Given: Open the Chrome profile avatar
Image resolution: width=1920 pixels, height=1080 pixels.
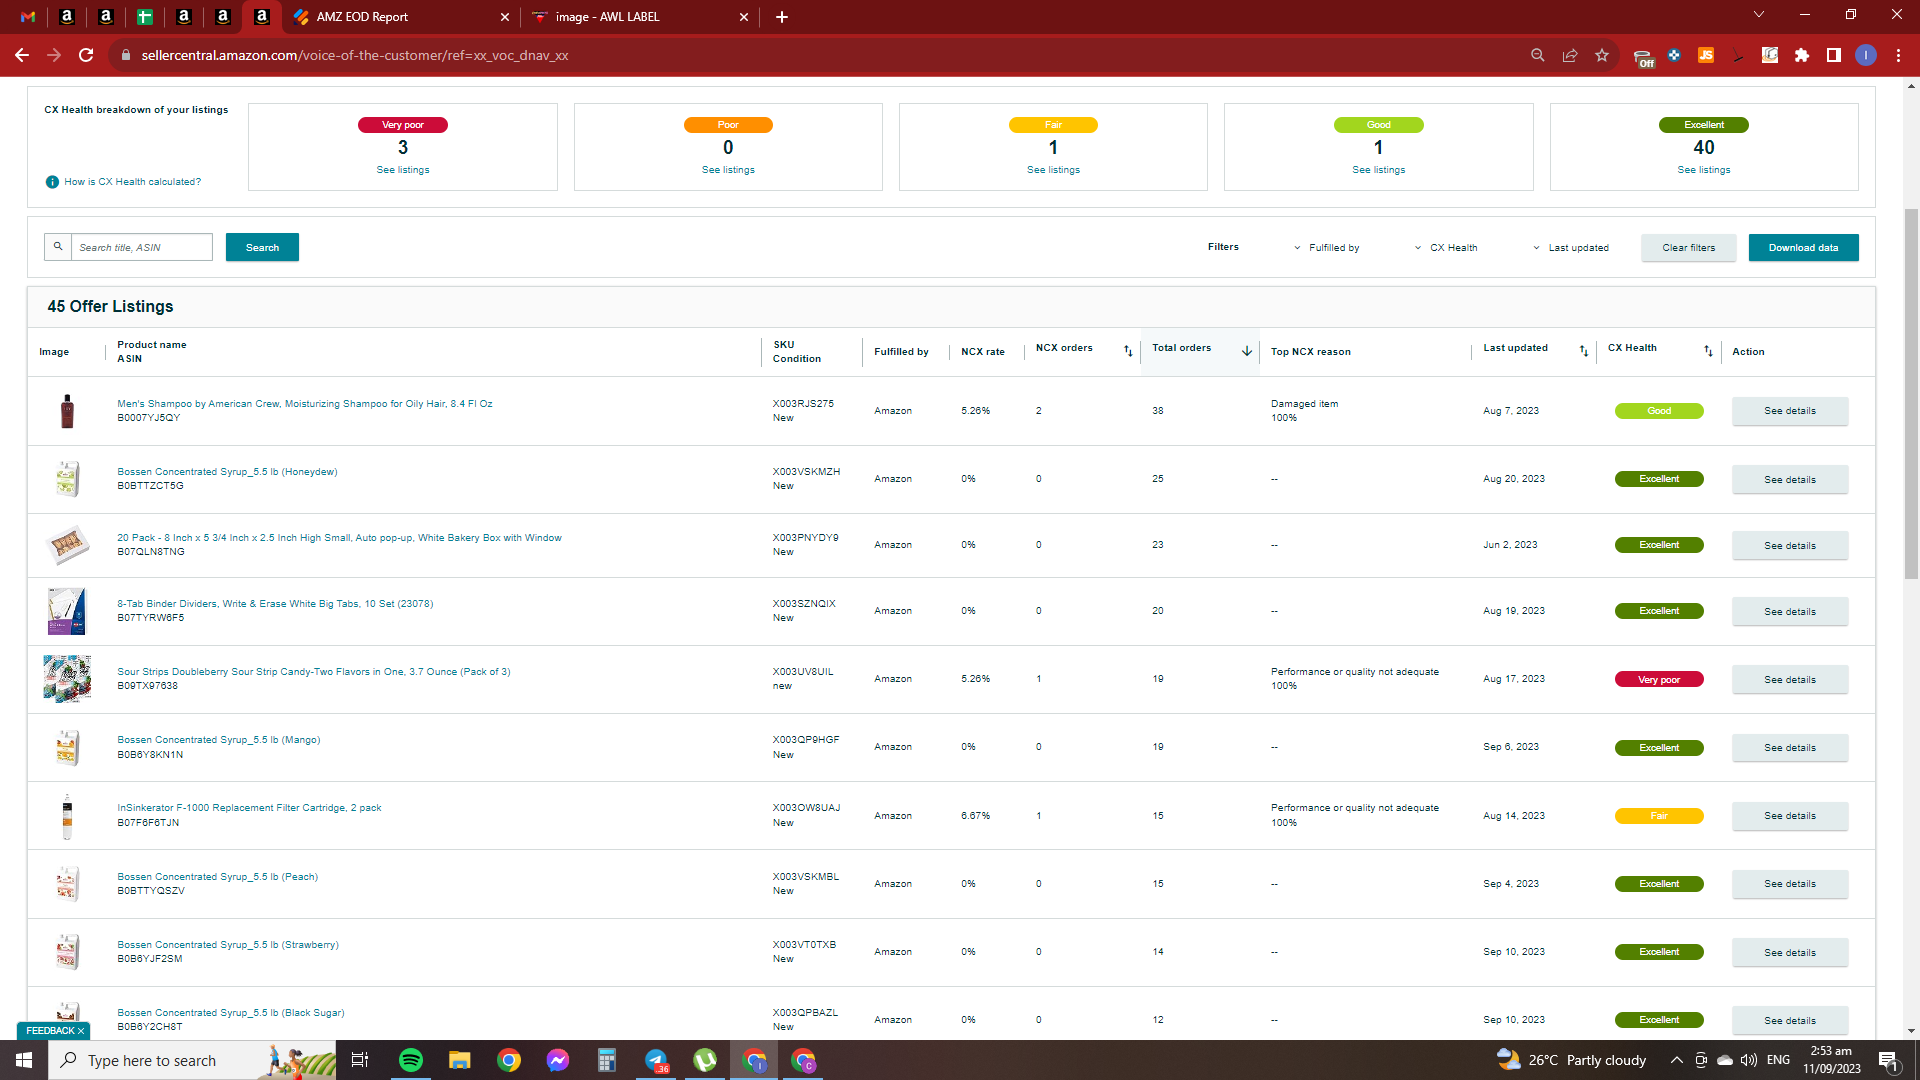Looking at the screenshot, I should click(1866, 55).
